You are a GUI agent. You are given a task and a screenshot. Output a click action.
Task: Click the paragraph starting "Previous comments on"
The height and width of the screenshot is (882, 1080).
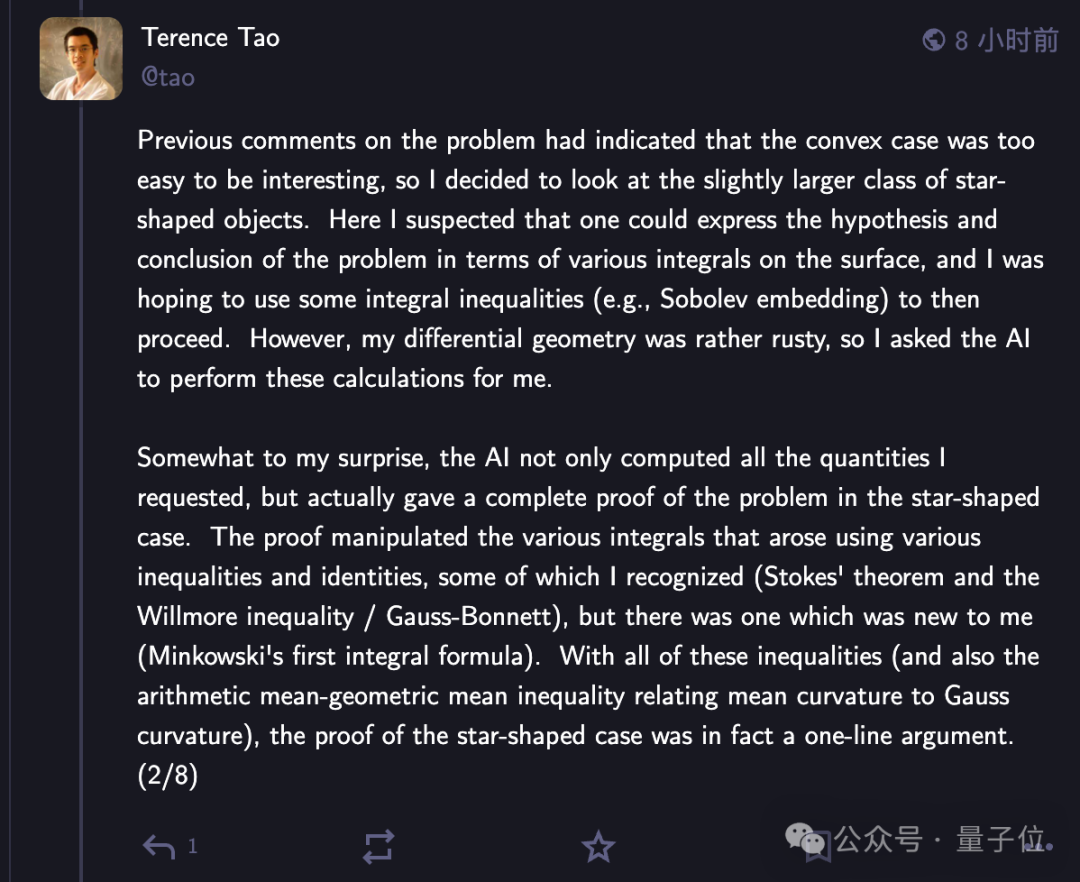pyautogui.click(x=590, y=259)
